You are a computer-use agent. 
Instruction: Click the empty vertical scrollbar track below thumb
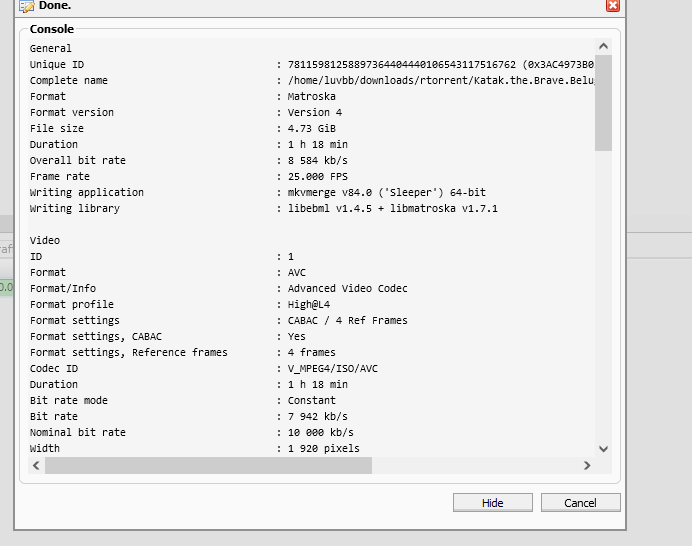pyautogui.click(x=603, y=300)
